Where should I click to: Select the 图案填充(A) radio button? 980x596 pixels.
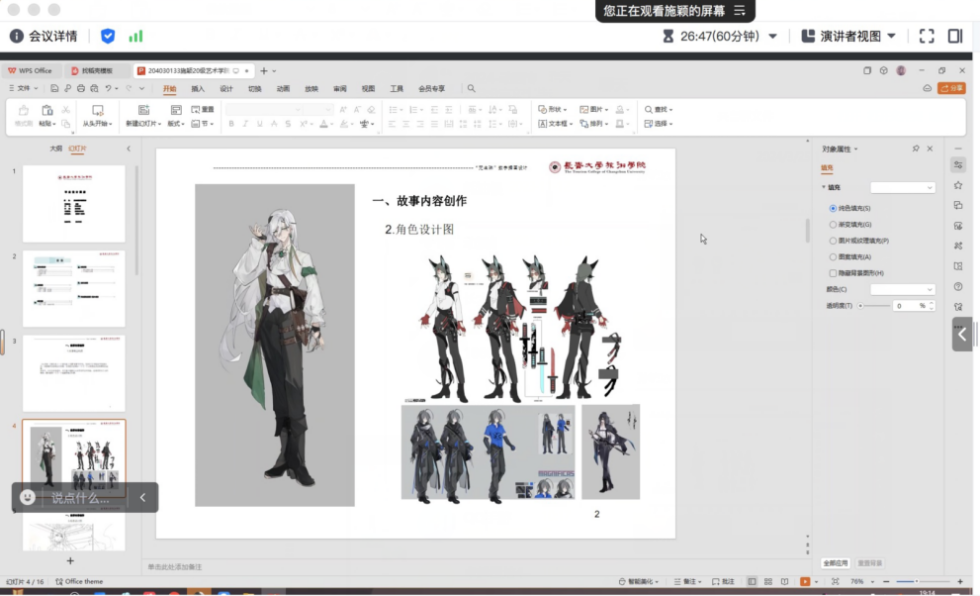coord(833,257)
